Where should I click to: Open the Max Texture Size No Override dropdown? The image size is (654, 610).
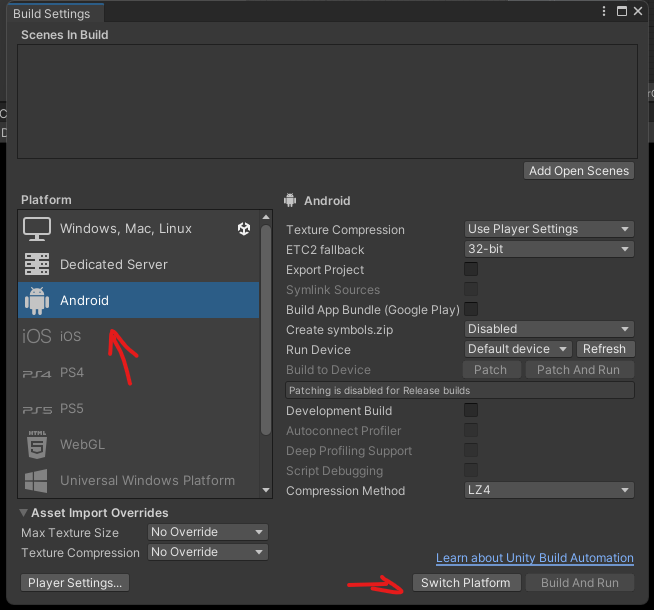click(208, 532)
